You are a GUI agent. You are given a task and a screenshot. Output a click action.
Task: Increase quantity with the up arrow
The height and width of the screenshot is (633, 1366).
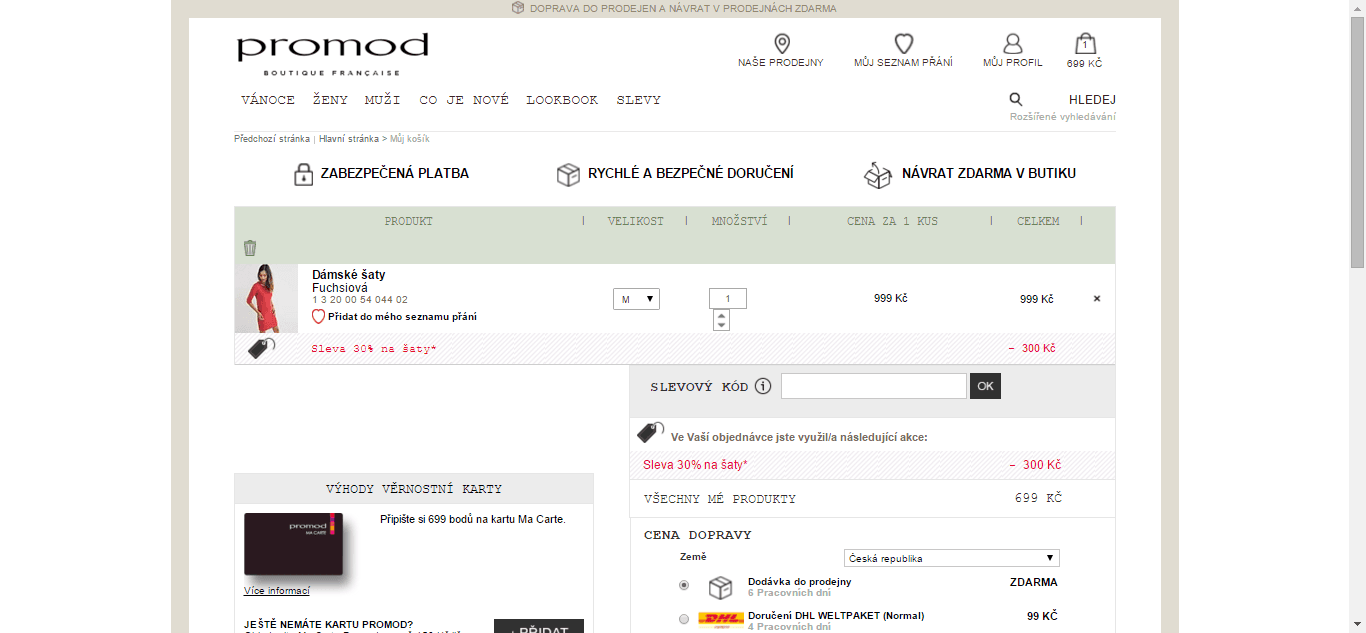(x=722, y=315)
